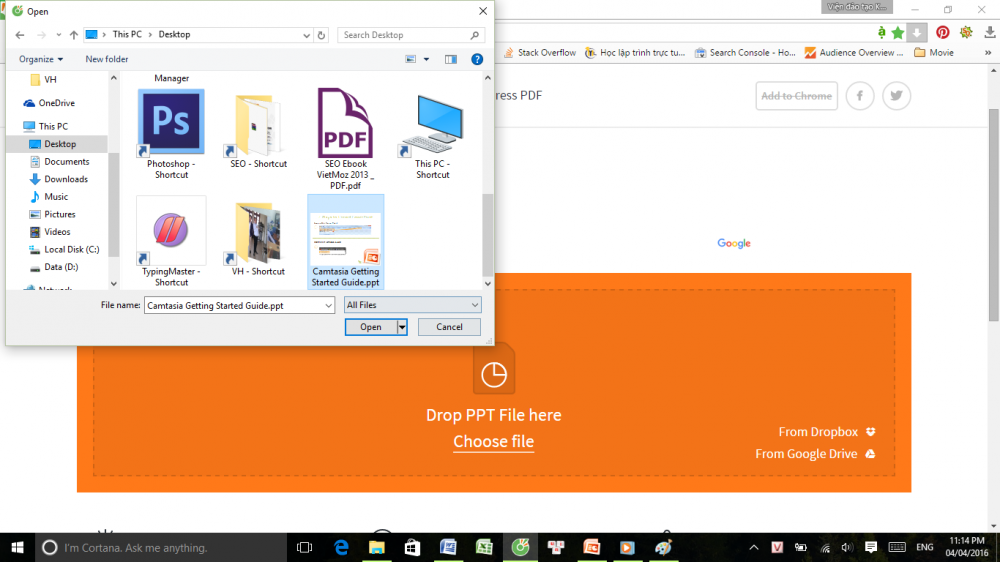Expand the address bar path dropdown
The image size is (1000, 562).
306,35
